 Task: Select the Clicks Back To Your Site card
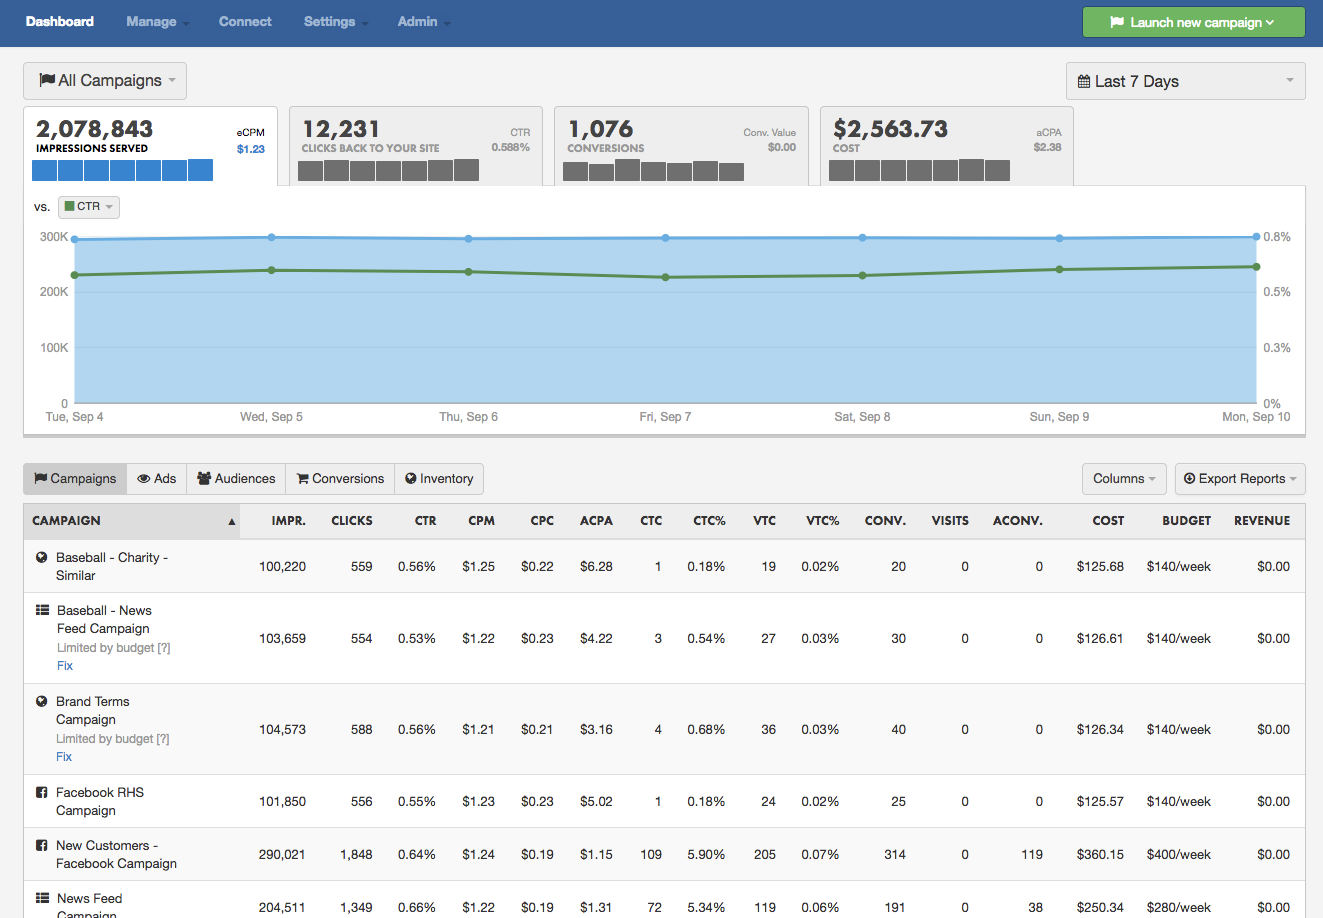click(416, 146)
